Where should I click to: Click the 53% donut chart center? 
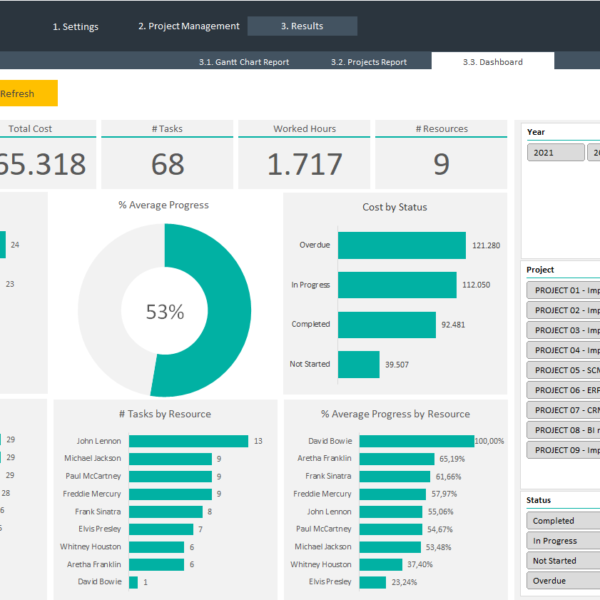point(165,312)
